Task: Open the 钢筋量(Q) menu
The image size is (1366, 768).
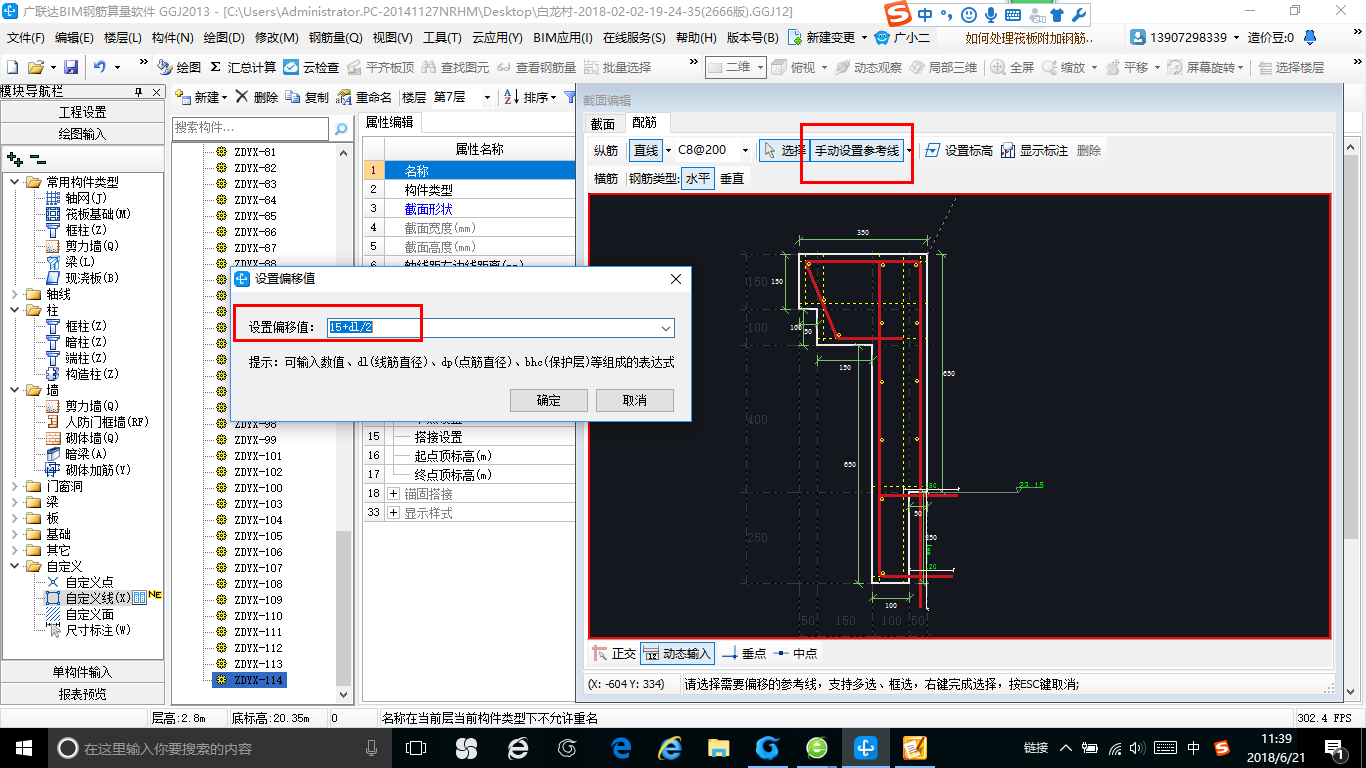Action: tap(335, 37)
